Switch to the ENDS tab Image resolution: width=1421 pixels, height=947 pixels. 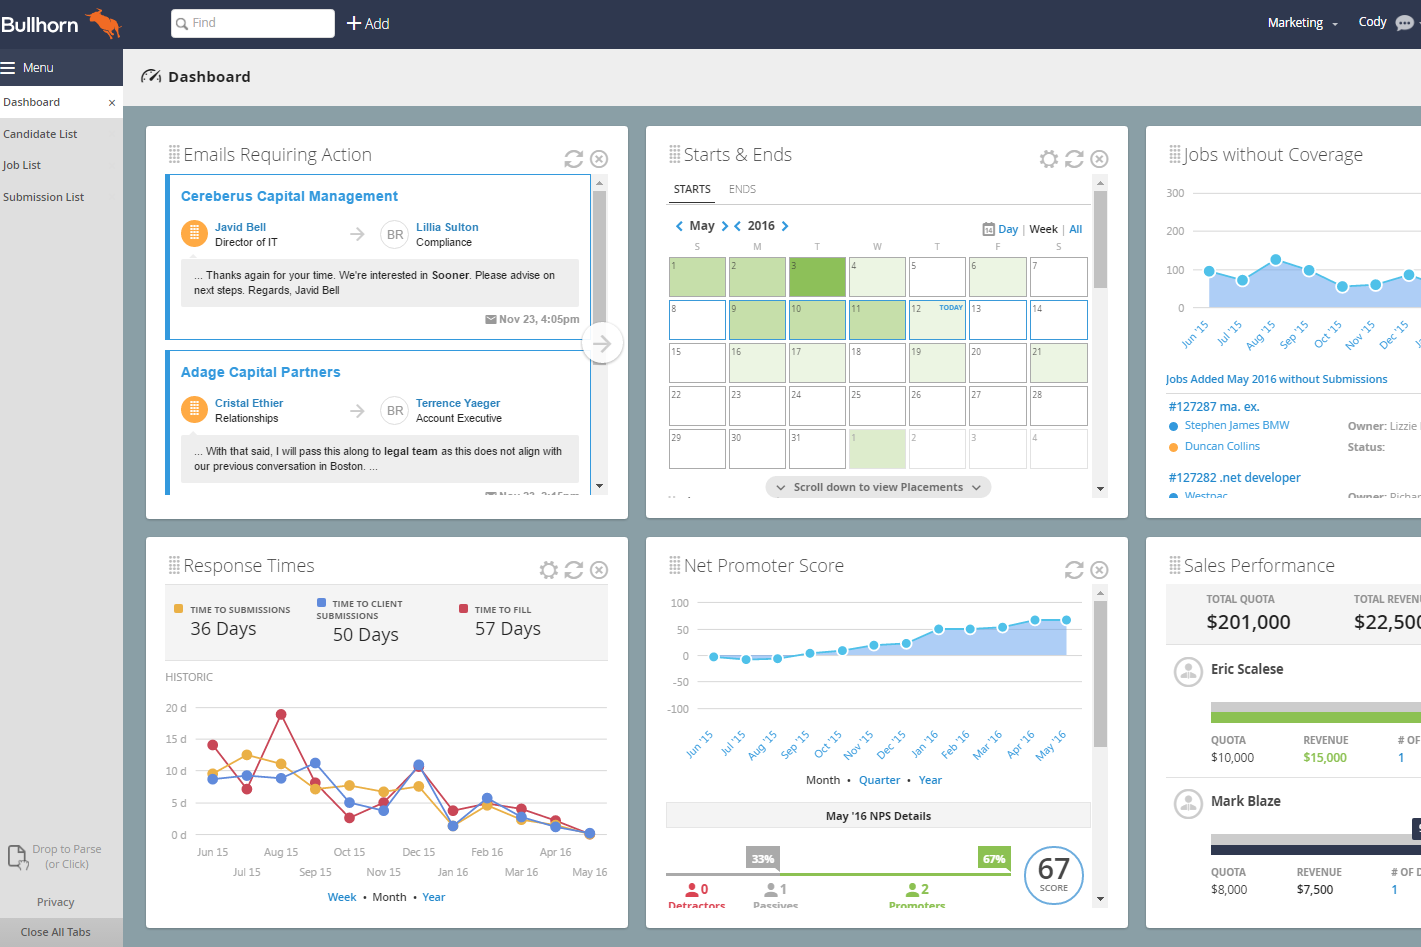[742, 189]
